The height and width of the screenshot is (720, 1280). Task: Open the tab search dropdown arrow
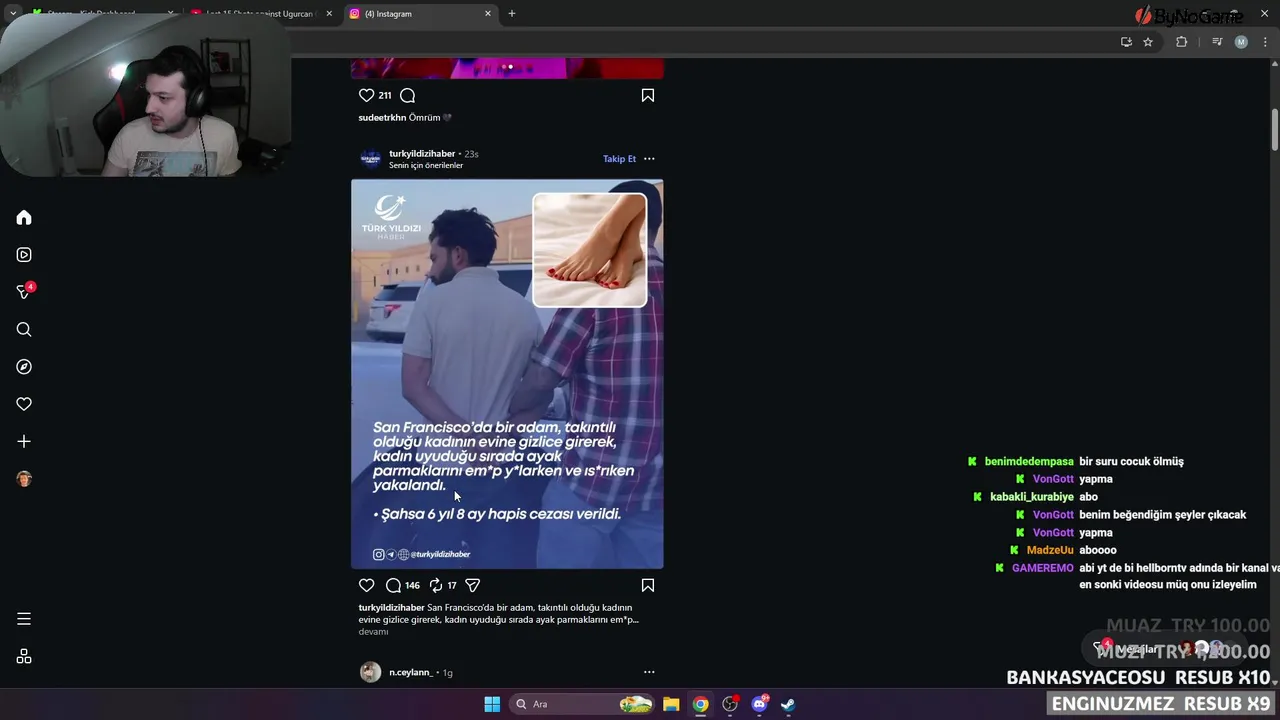point(13,14)
